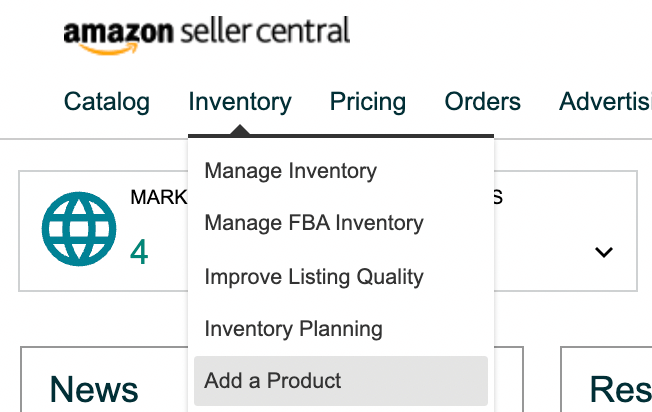Viewport: 652px width, 412px height.
Task: Click the 'seller central' text in header
Action: point(266,31)
